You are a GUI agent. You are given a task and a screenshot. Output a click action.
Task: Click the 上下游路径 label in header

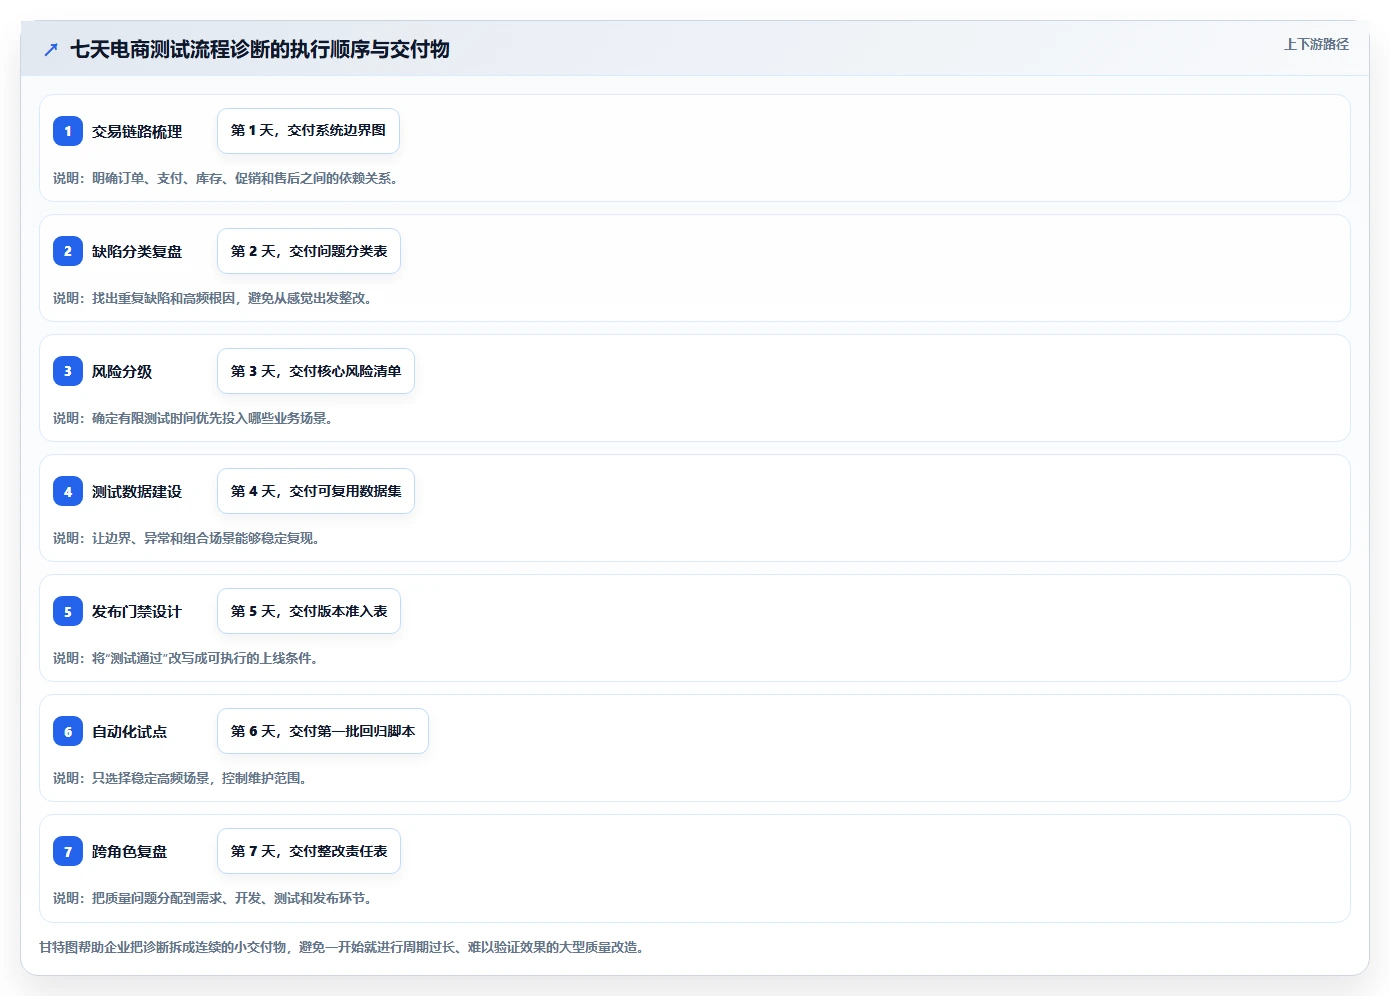(1316, 44)
